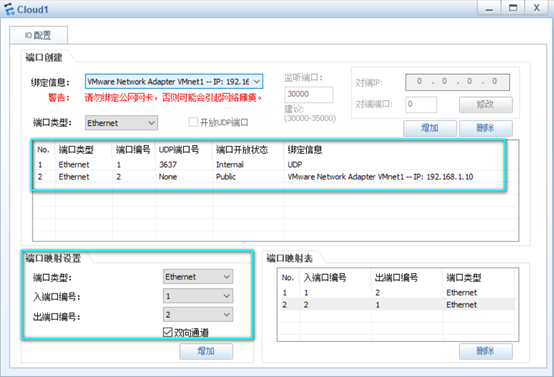Click the 增加 button under 端口映射设置
The width and height of the screenshot is (554, 377).
(x=206, y=351)
